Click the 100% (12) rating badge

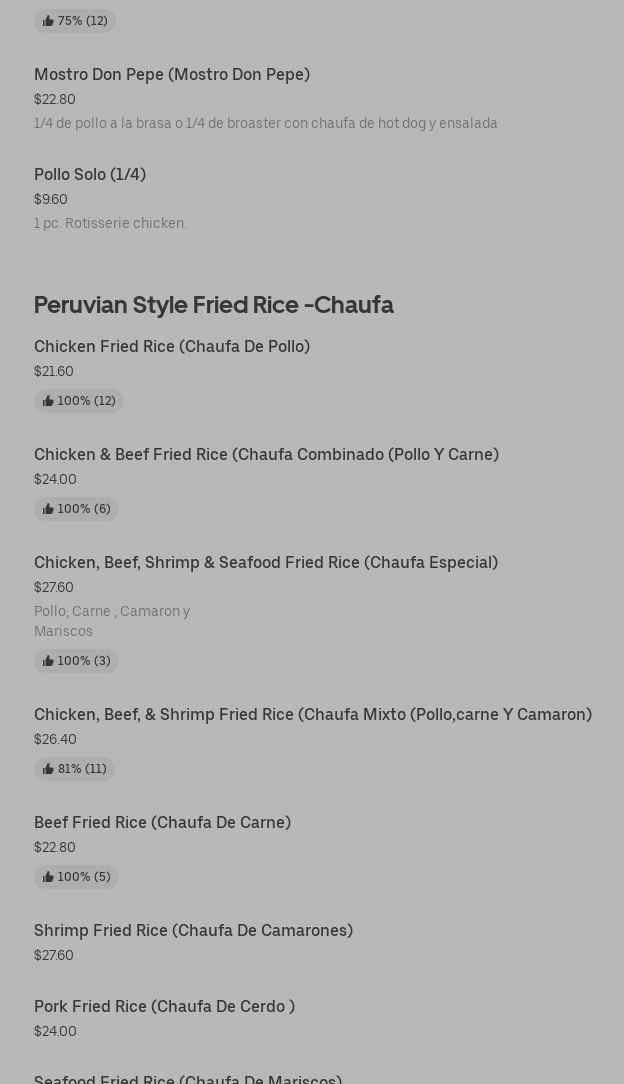click(79, 401)
